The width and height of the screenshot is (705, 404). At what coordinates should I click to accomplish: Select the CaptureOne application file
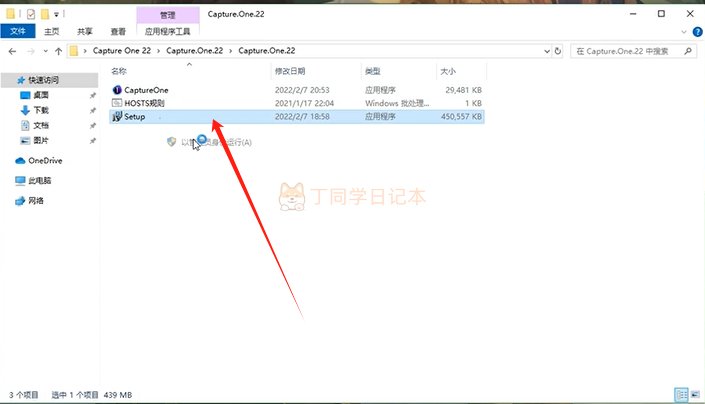(x=297, y=90)
